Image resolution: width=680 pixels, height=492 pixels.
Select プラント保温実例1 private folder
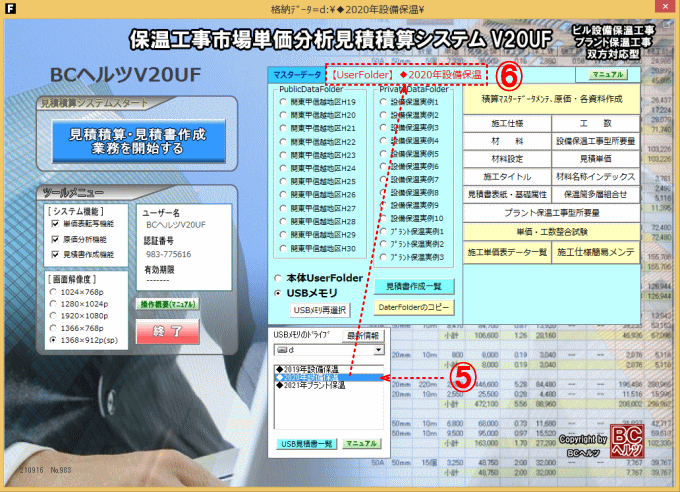click(x=384, y=231)
